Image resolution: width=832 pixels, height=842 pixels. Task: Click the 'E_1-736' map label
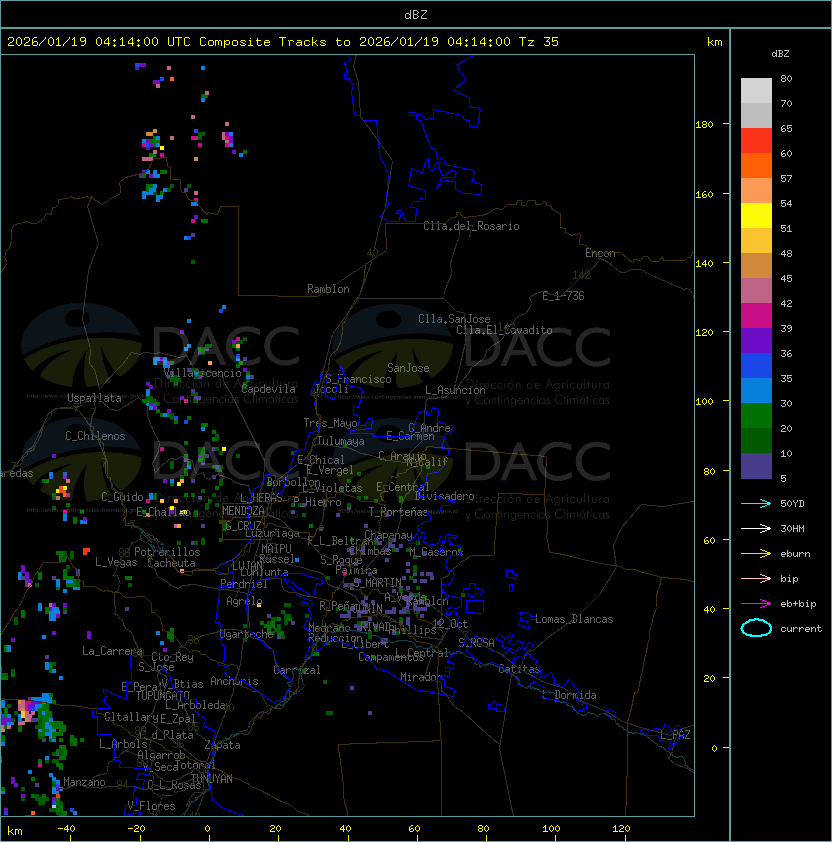[563, 296]
